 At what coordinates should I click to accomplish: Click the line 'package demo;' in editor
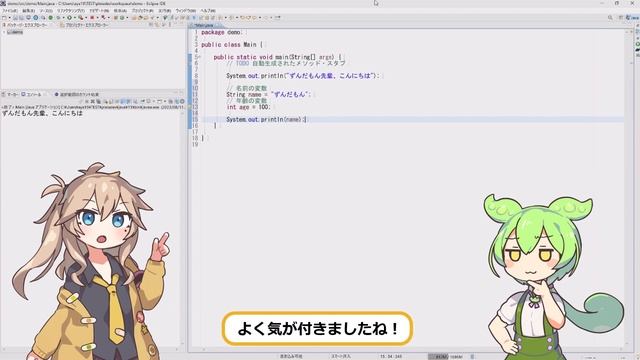pos(222,32)
